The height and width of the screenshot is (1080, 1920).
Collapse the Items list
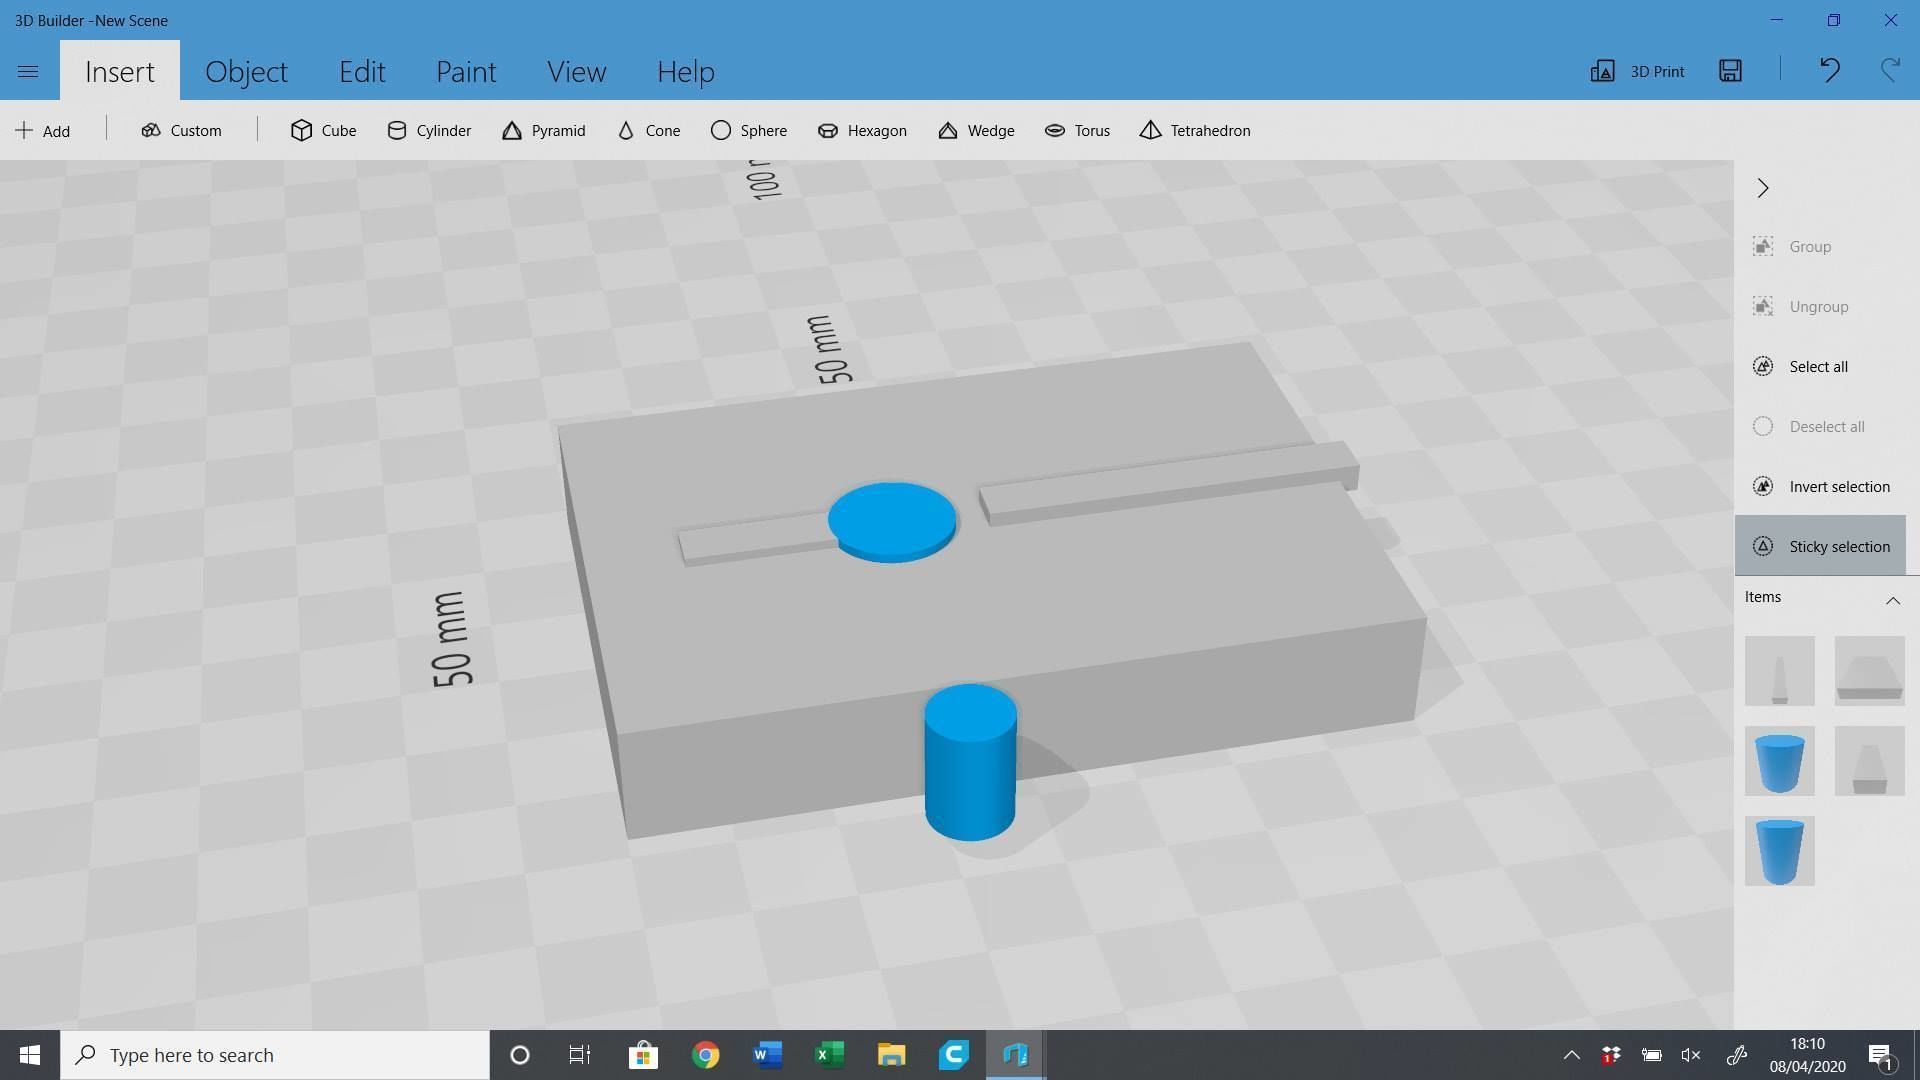[1893, 600]
